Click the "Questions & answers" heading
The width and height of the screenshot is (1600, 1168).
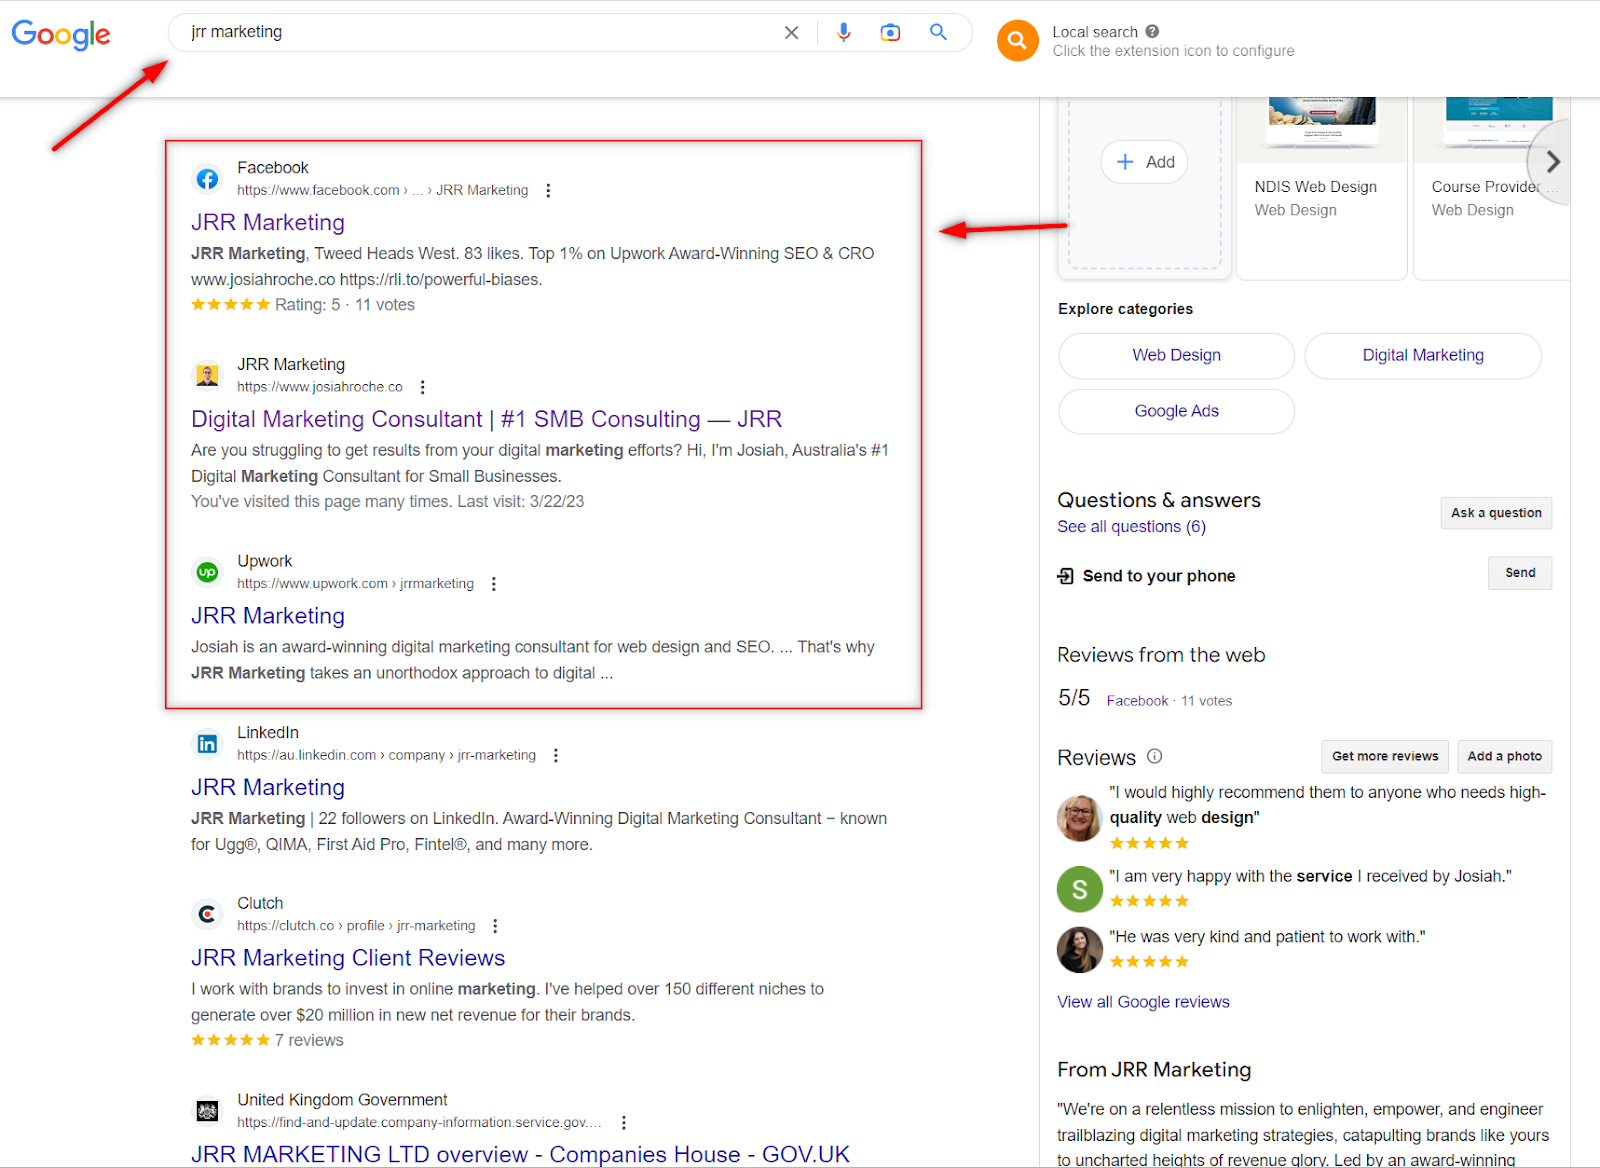(1159, 500)
